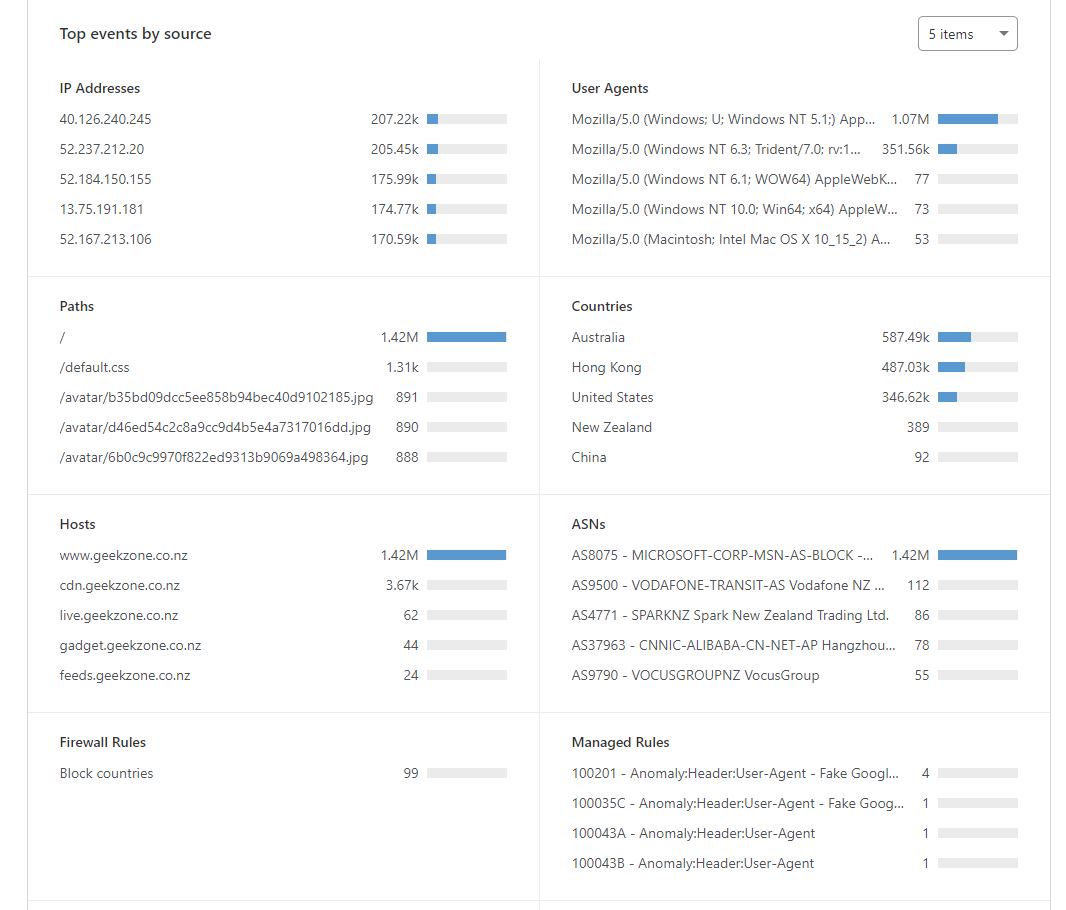This screenshot has width=1066, height=910.
Task: Click the Block countries firewall rule
Action: 106,773
